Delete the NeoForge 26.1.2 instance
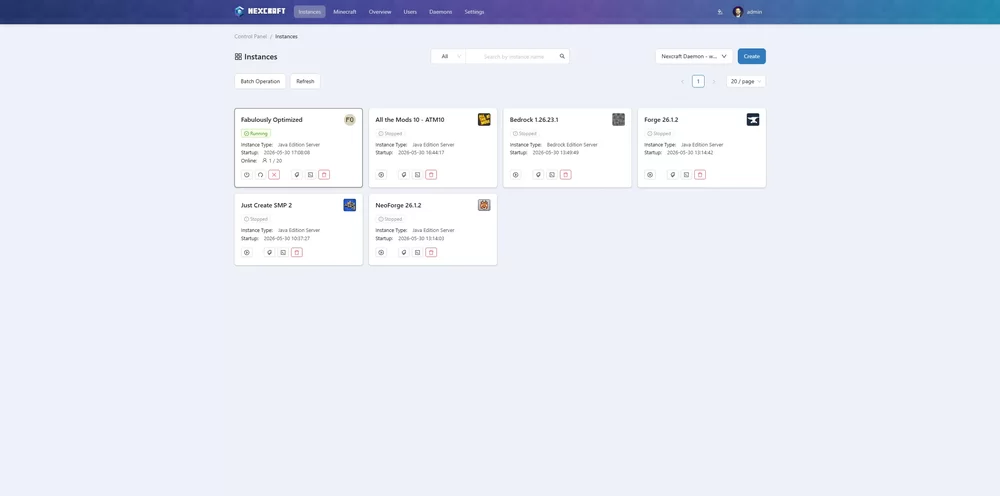The width and height of the screenshot is (1000, 496). (x=431, y=252)
